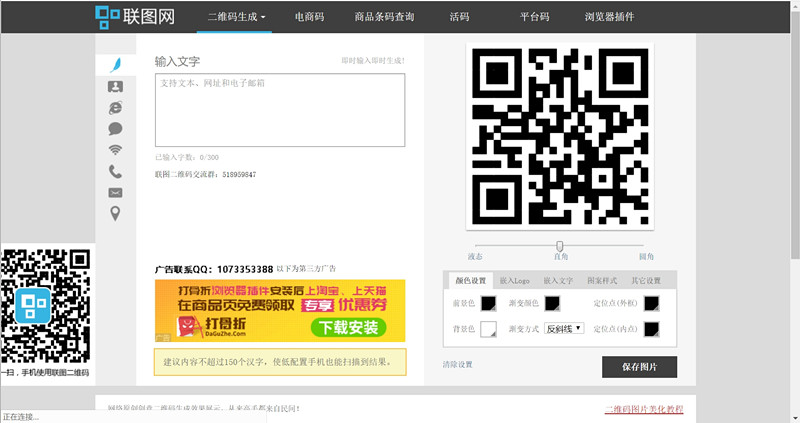Open the 前景色 color swatch

tap(488, 304)
